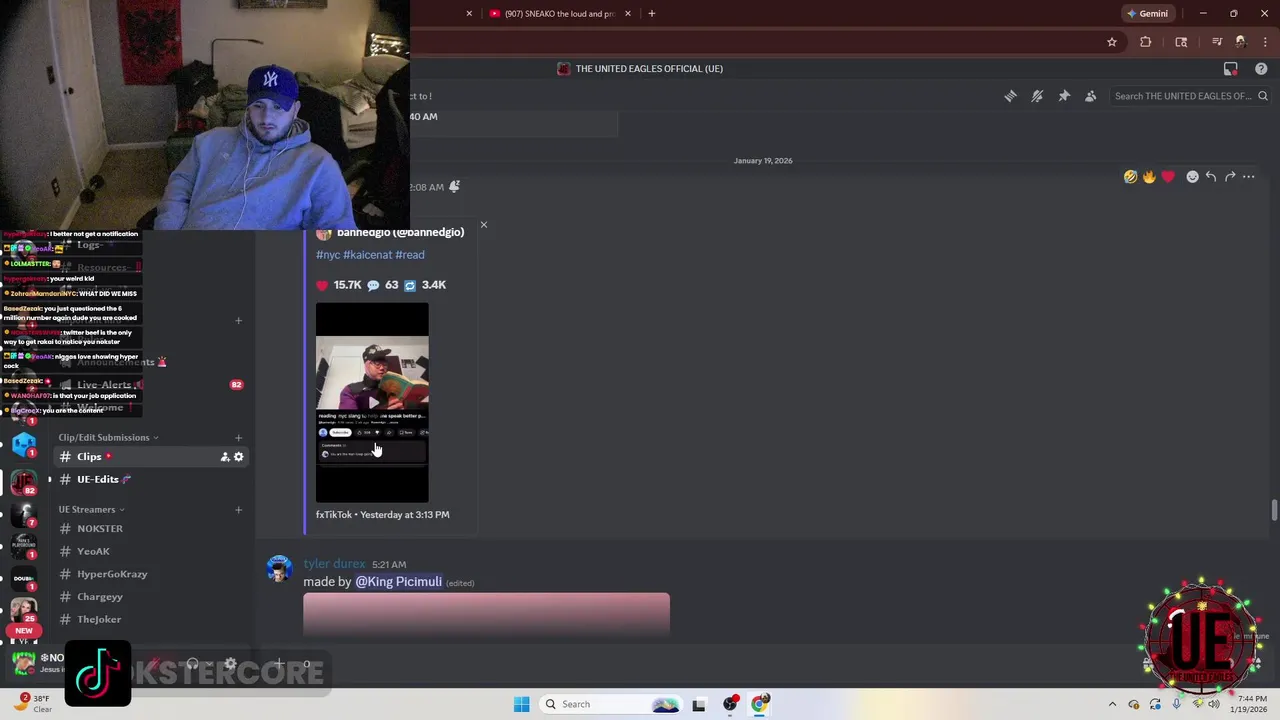The height and width of the screenshot is (720, 1280).
Task: Click the taskbar Search box
Action: point(611,704)
